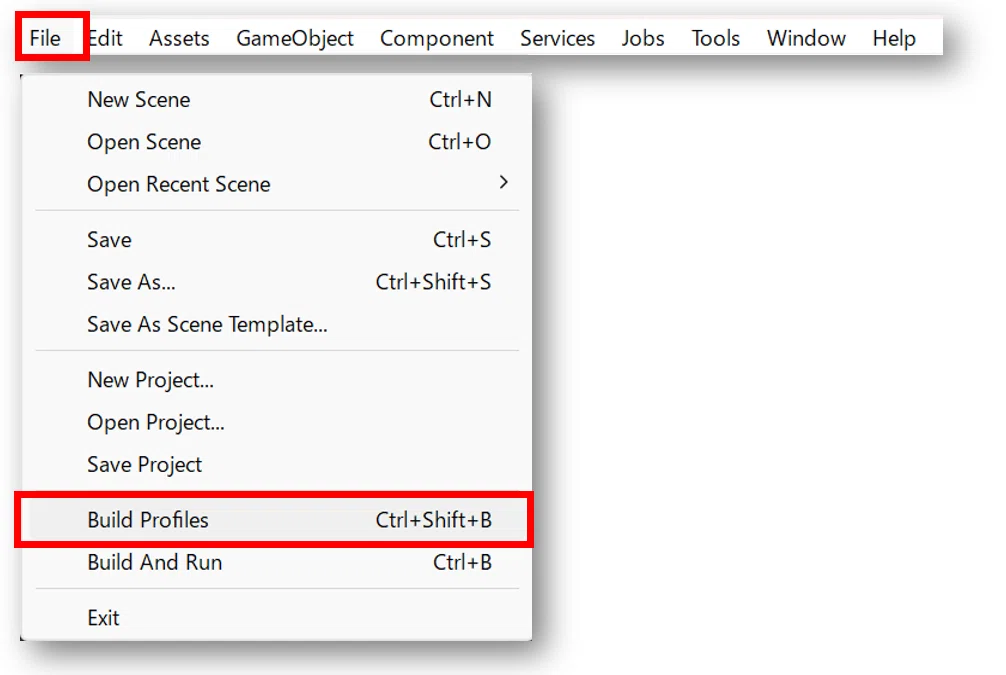Choose Save As... option
Viewport: 1006px width, 675px height.
pyautogui.click(x=277, y=282)
